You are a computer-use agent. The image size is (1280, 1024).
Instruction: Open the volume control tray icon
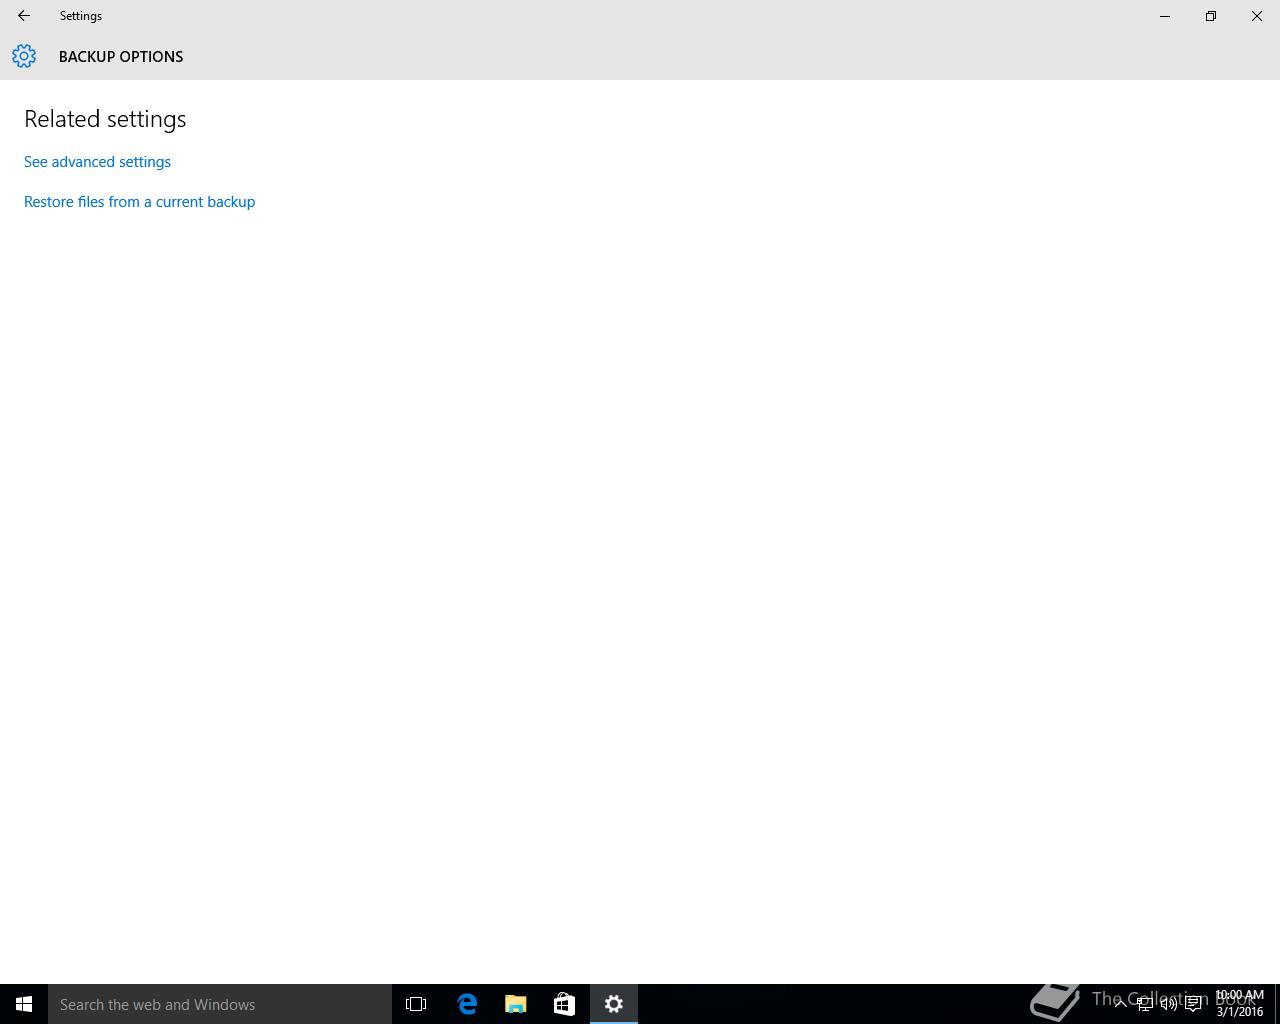(x=1169, y=1004)
